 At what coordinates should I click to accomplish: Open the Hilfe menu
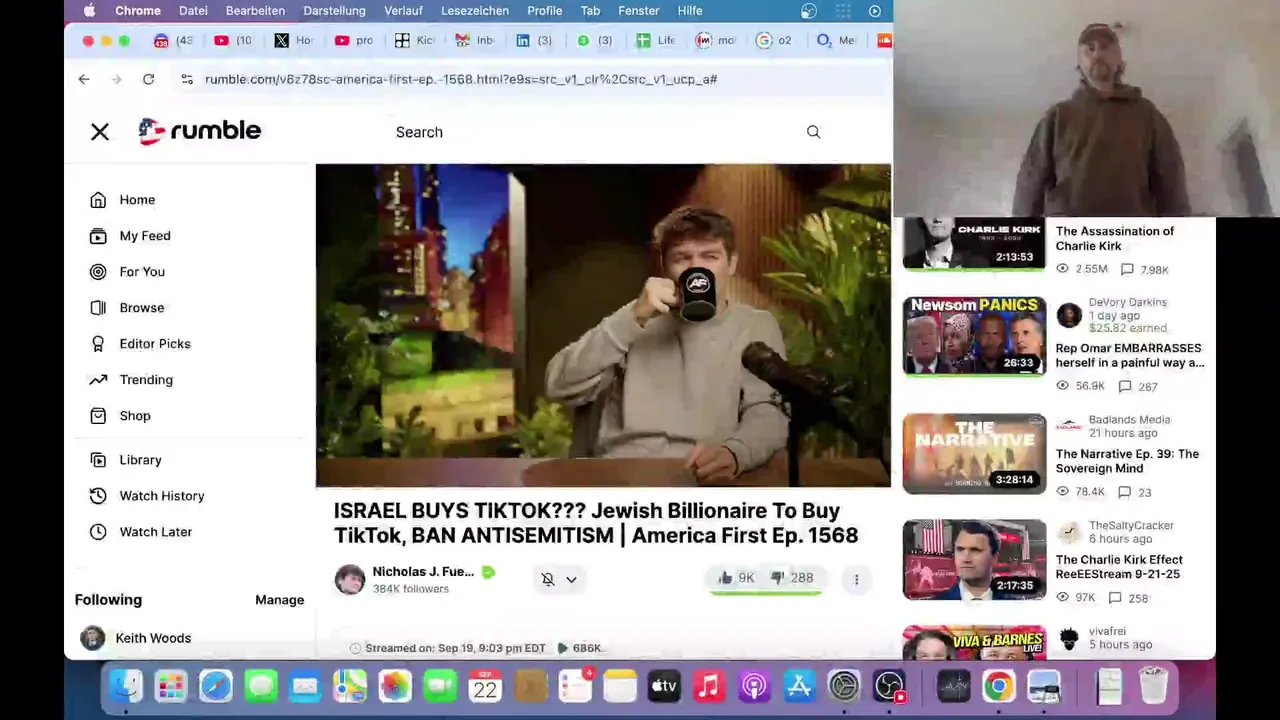(690, 10)
